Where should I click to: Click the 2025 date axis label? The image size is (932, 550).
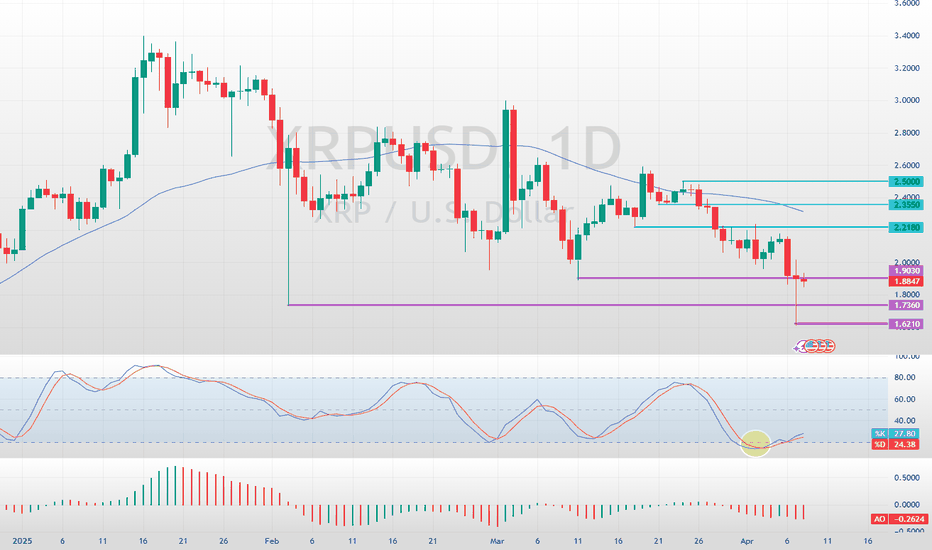tap(22, 541)
